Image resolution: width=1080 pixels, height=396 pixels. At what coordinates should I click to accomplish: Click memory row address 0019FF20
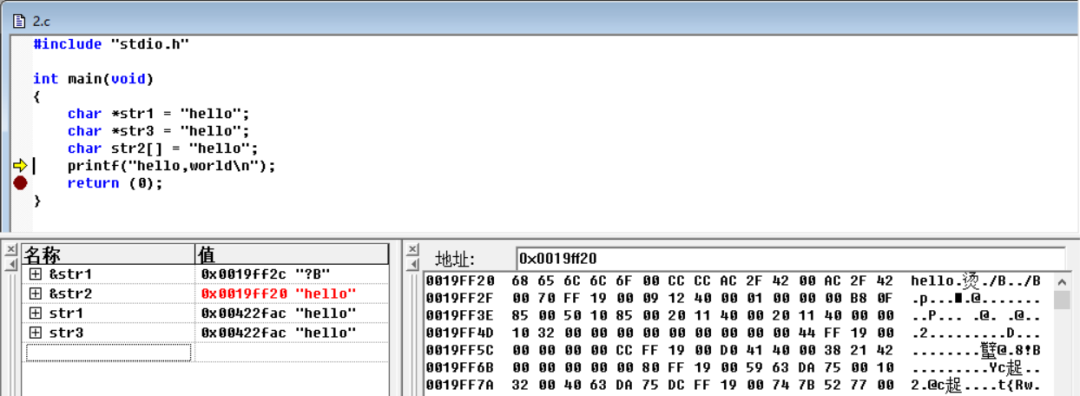pyautogui.click(x=460, y=281)
